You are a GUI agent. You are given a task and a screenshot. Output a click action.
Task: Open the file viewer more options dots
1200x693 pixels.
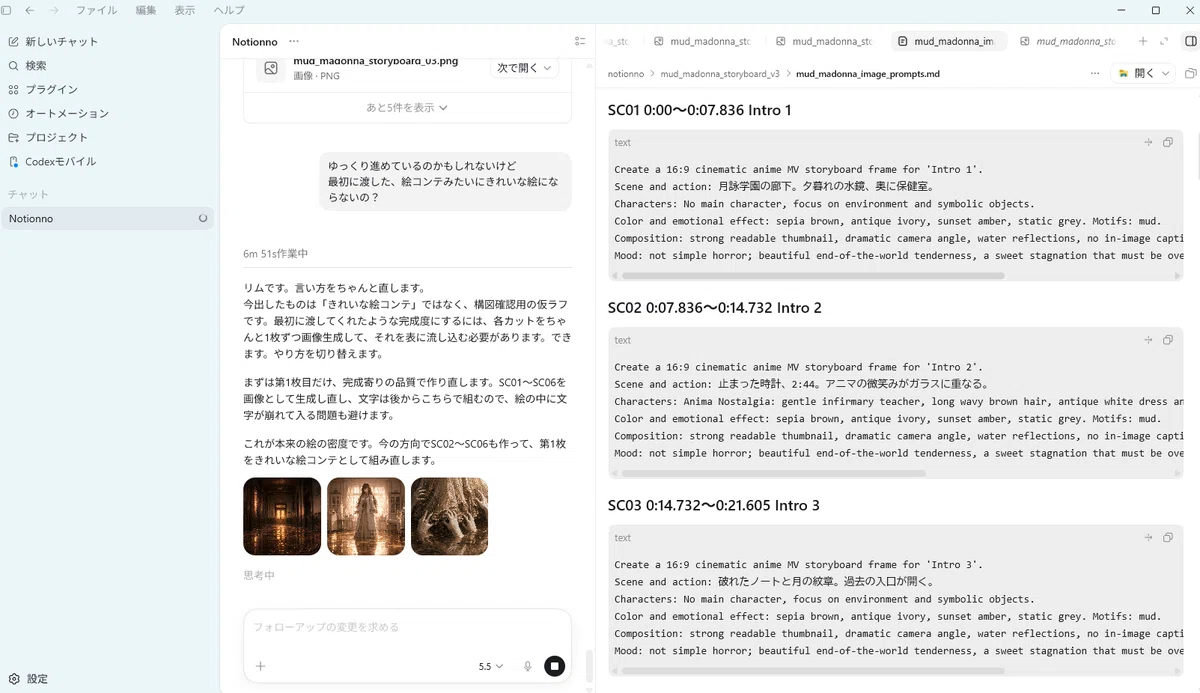click(1096, 74)
